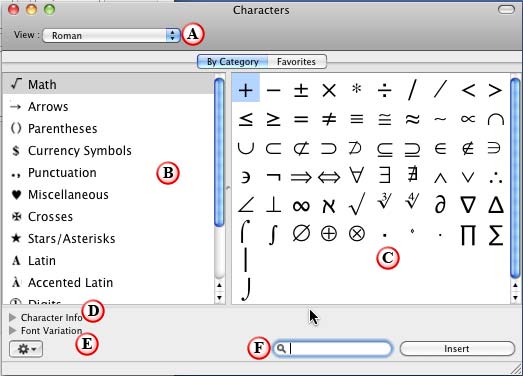Choose the partial derivative (∂) symbol
Image resolution: width=523 pixels, height=376 pixels.
click(440, 205)
